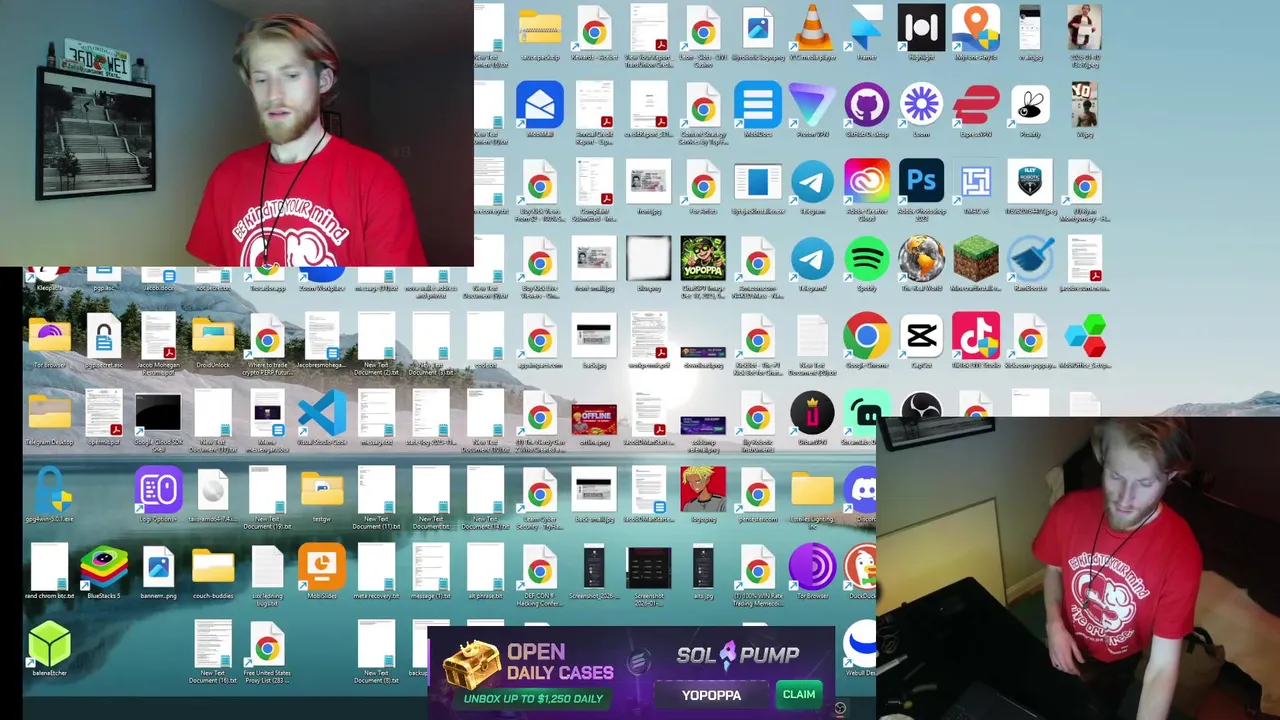Viewport: 1280px width, 720px height.
Task: Launch the Proton VPN shortcut
Action: 812,105
